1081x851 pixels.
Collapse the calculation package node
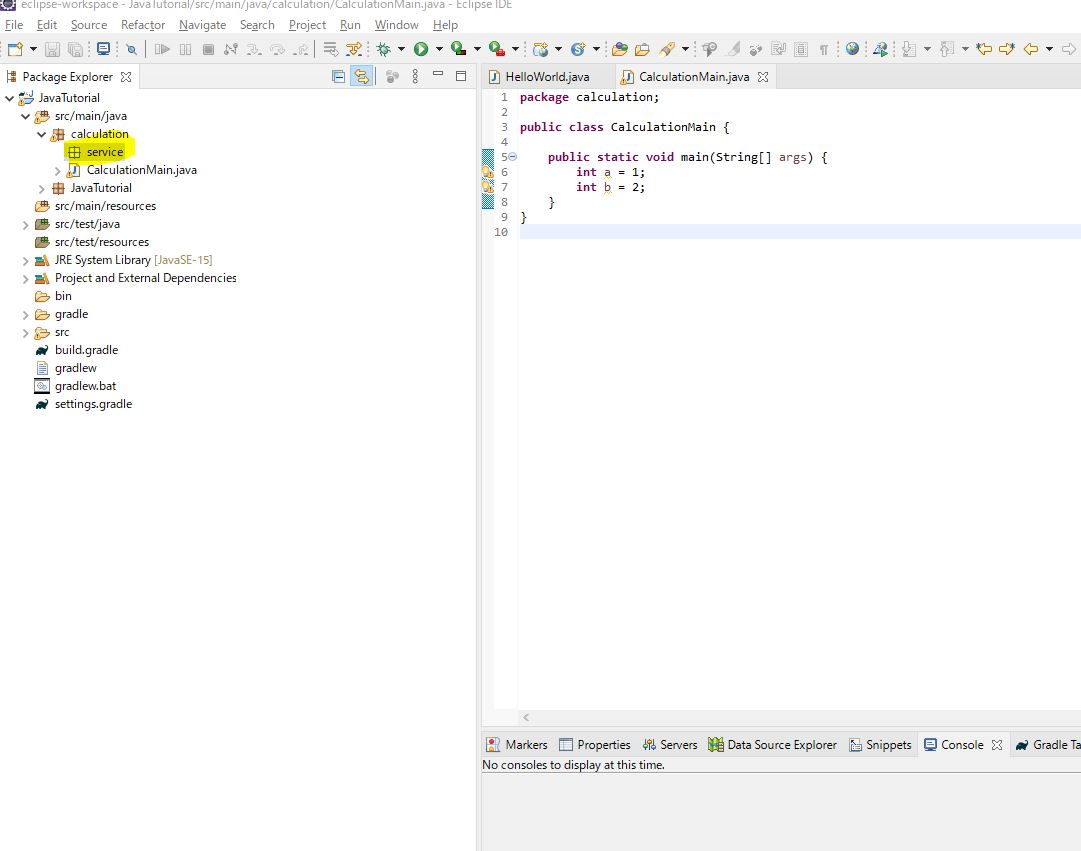(x=41, y=134)
